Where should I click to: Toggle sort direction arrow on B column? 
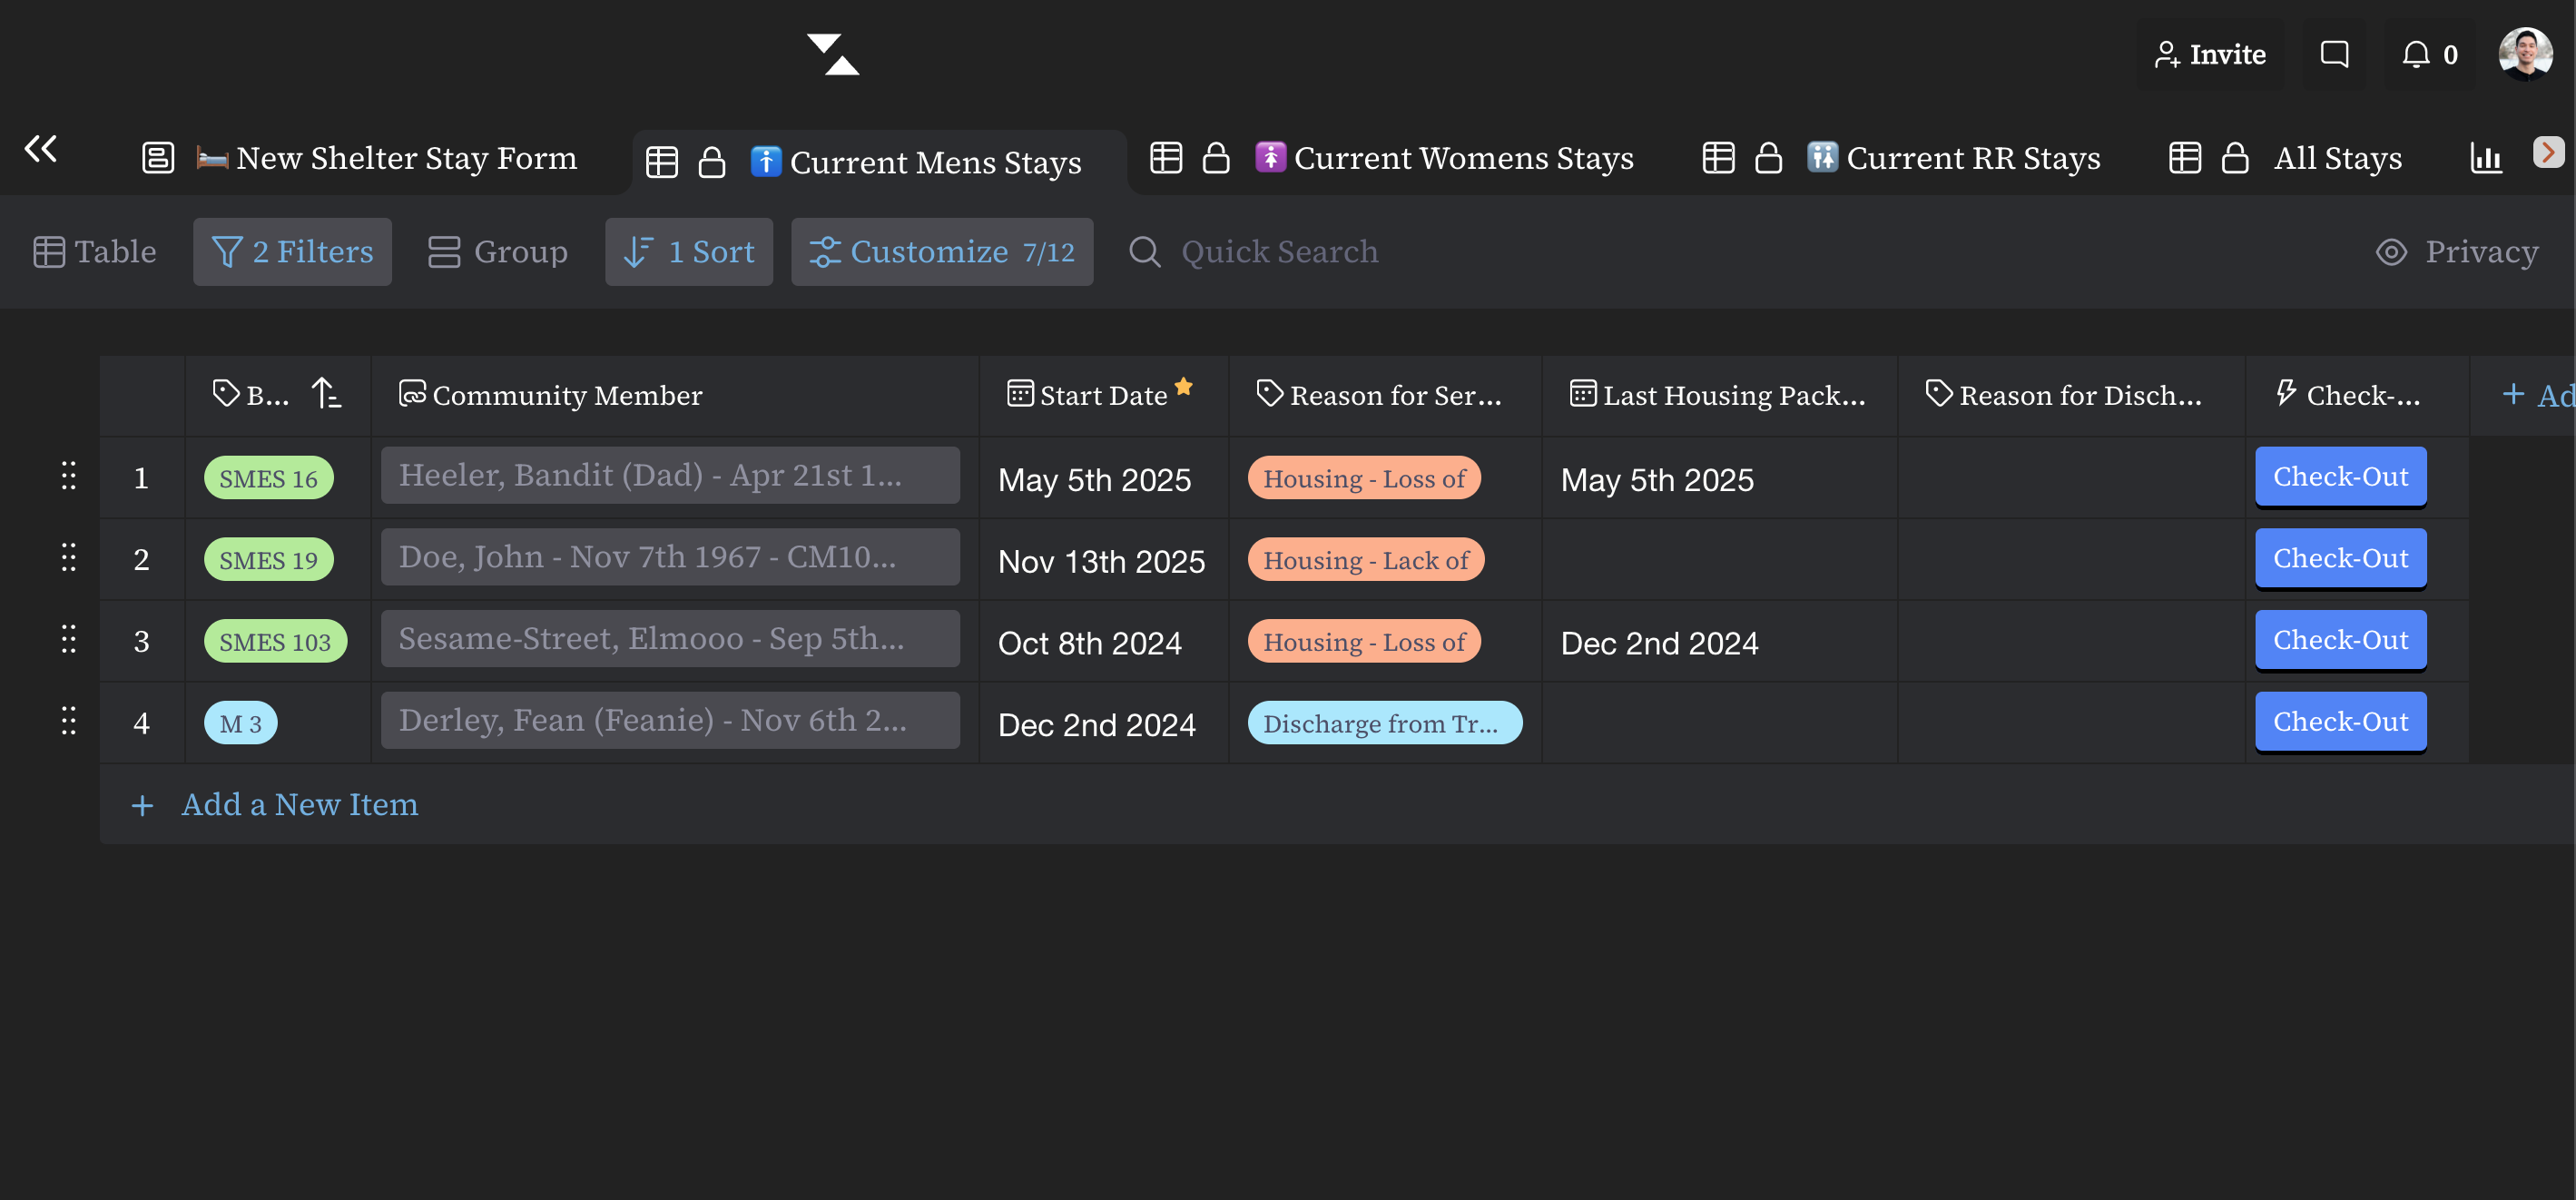[326, 394]
